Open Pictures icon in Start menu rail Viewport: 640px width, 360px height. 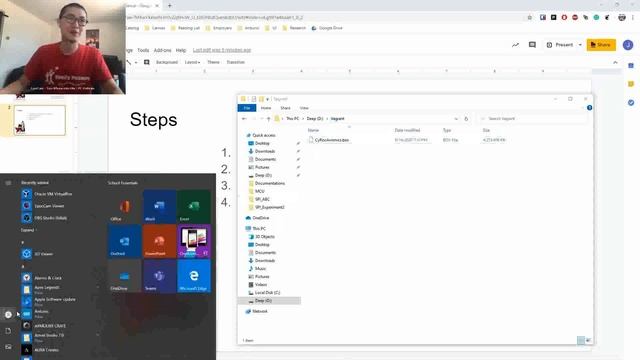pyautogui.click(x=8, y=347)
